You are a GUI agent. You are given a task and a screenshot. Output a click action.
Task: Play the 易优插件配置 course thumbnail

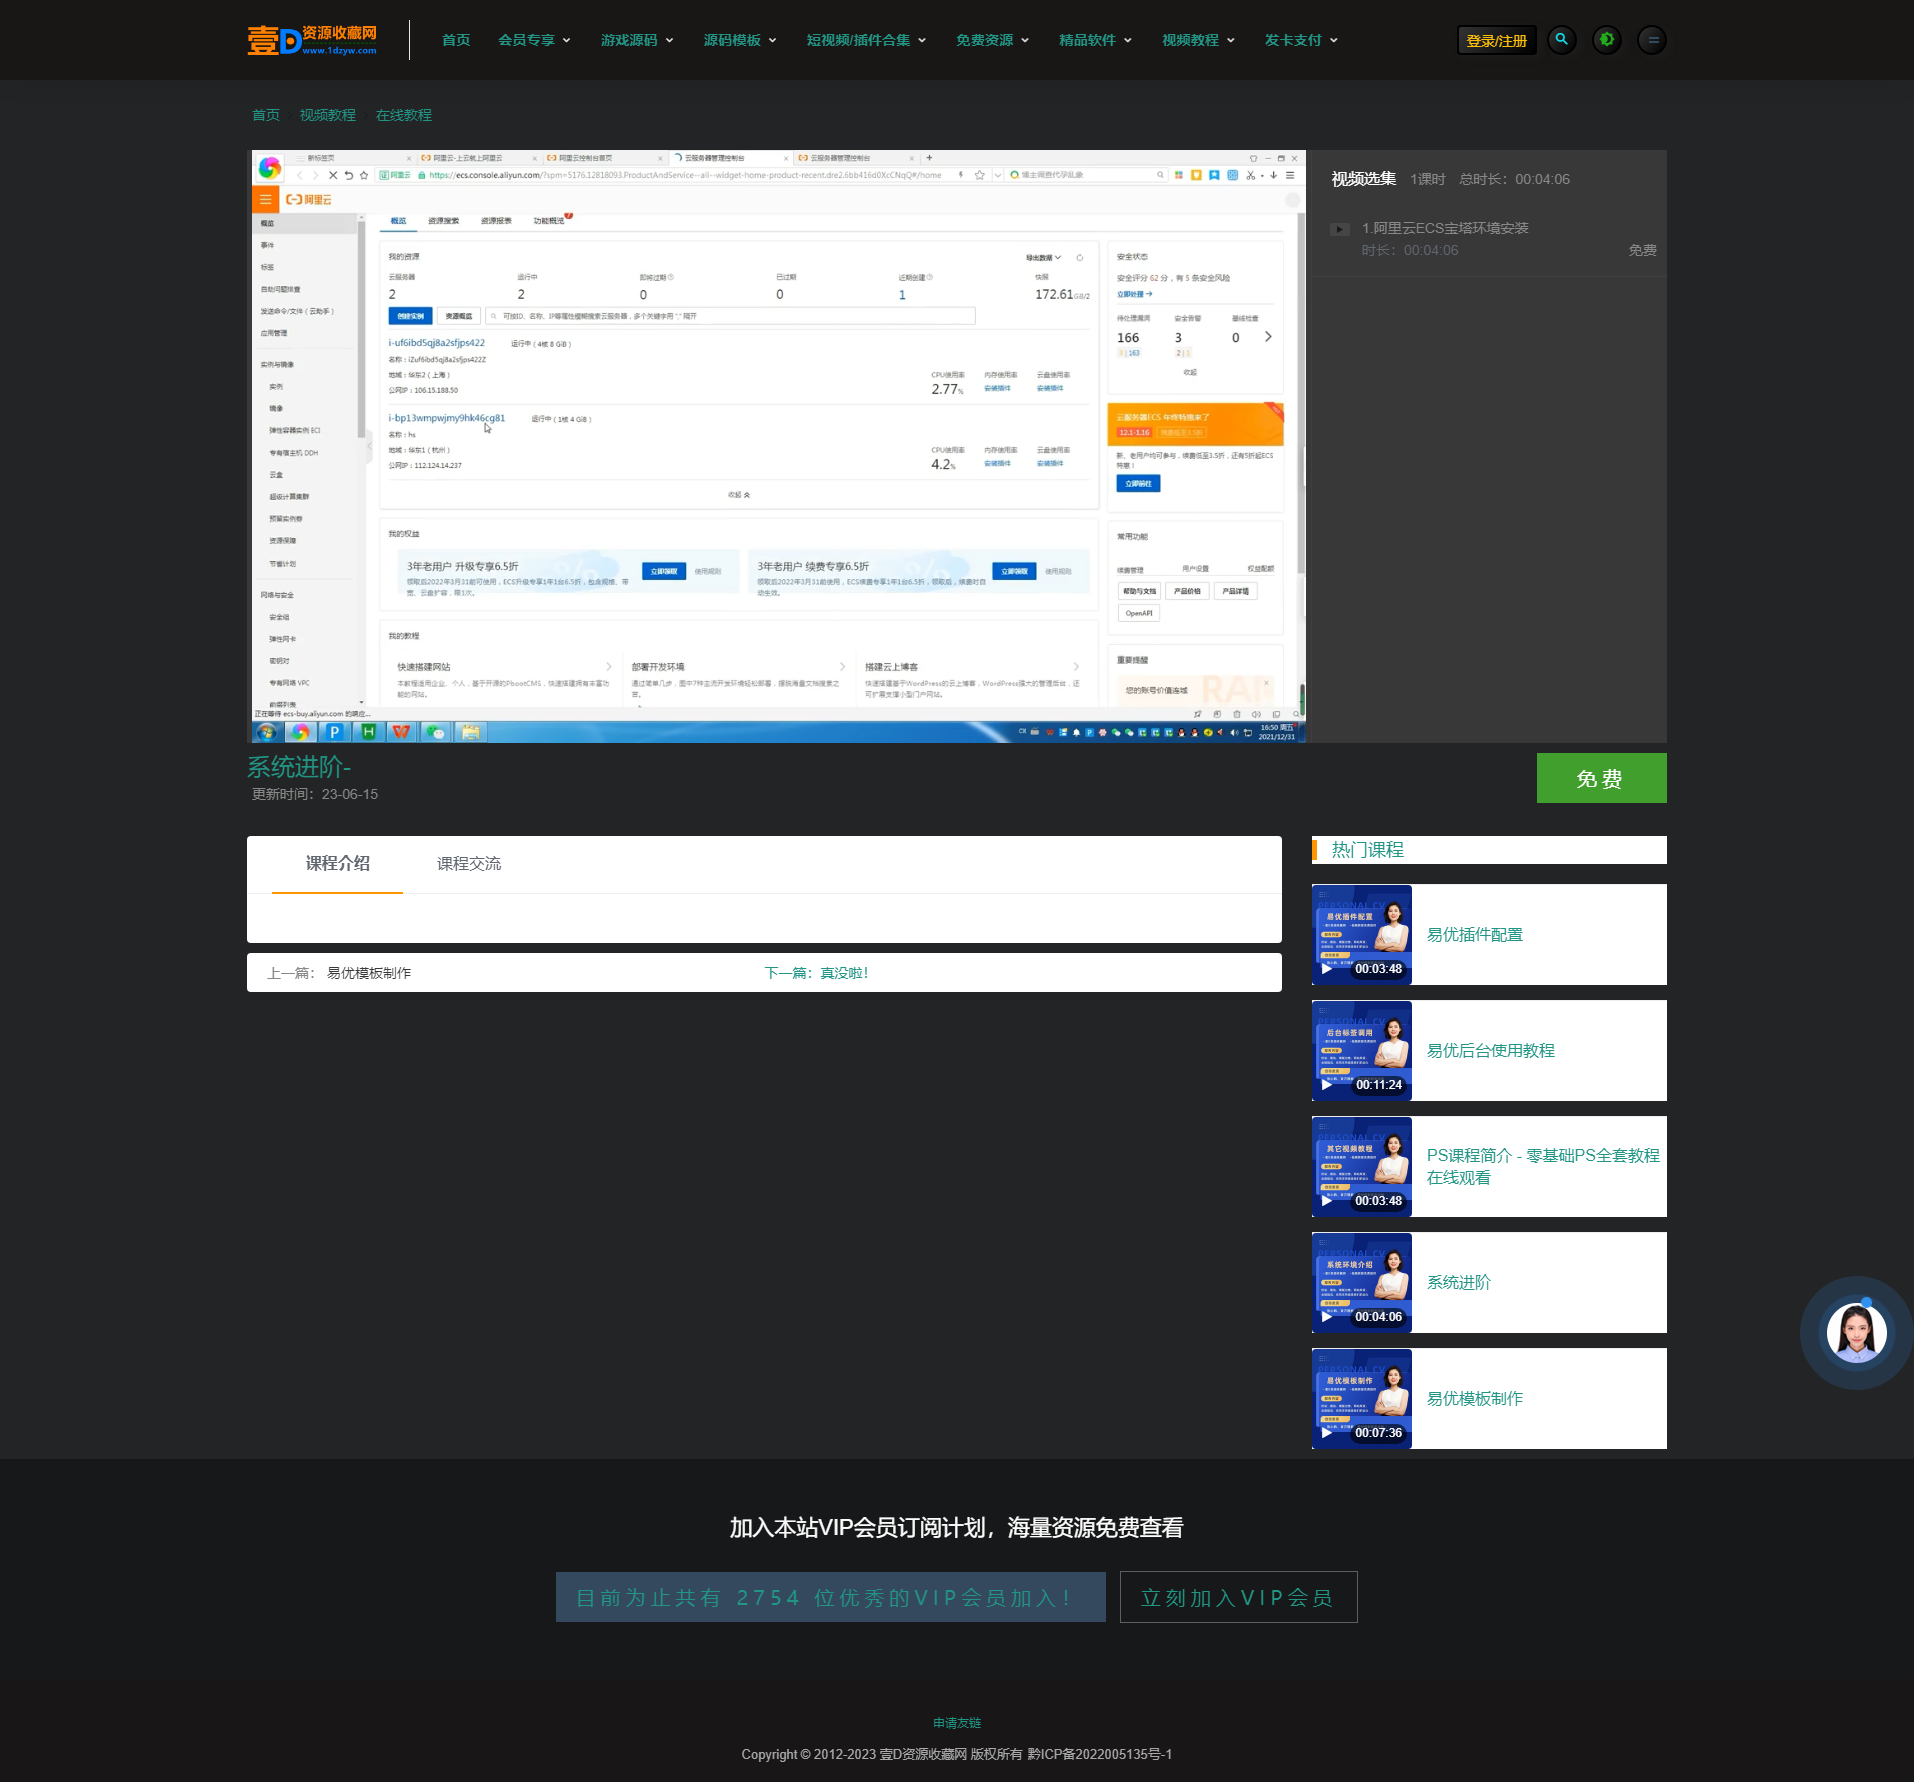coord(1361,934)
